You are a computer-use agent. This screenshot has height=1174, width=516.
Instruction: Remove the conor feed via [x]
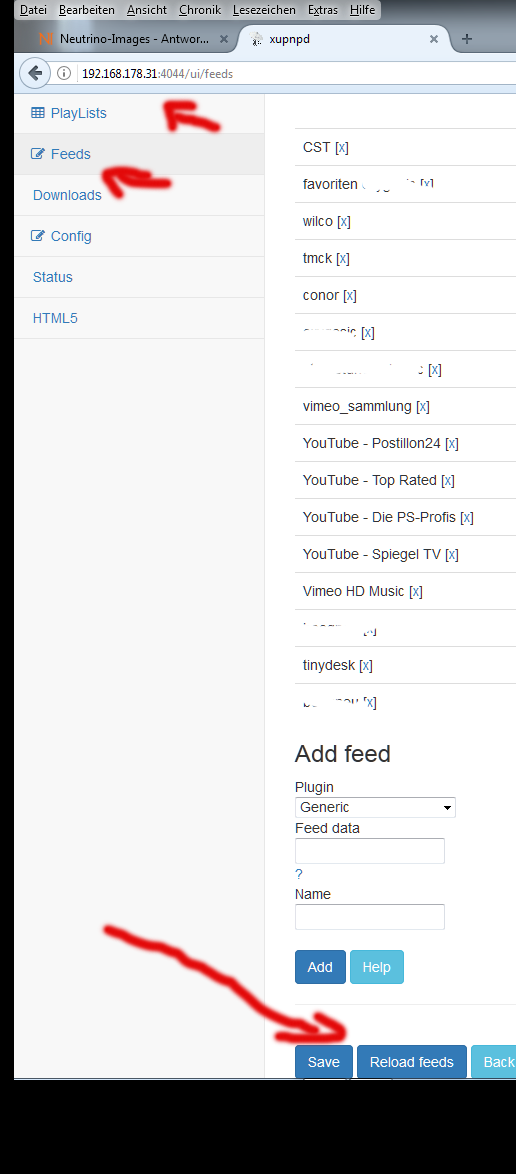point(350,295)
